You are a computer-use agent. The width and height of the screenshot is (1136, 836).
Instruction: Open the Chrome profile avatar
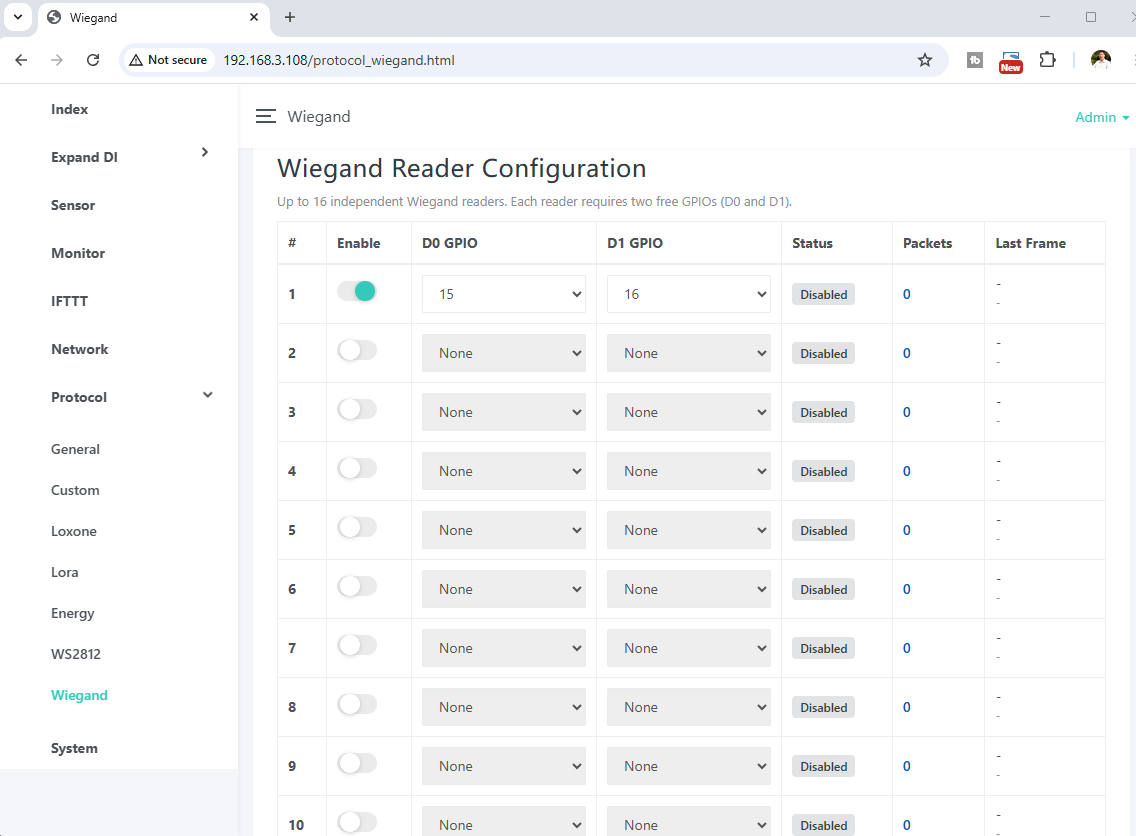[x=1100, y=60]
